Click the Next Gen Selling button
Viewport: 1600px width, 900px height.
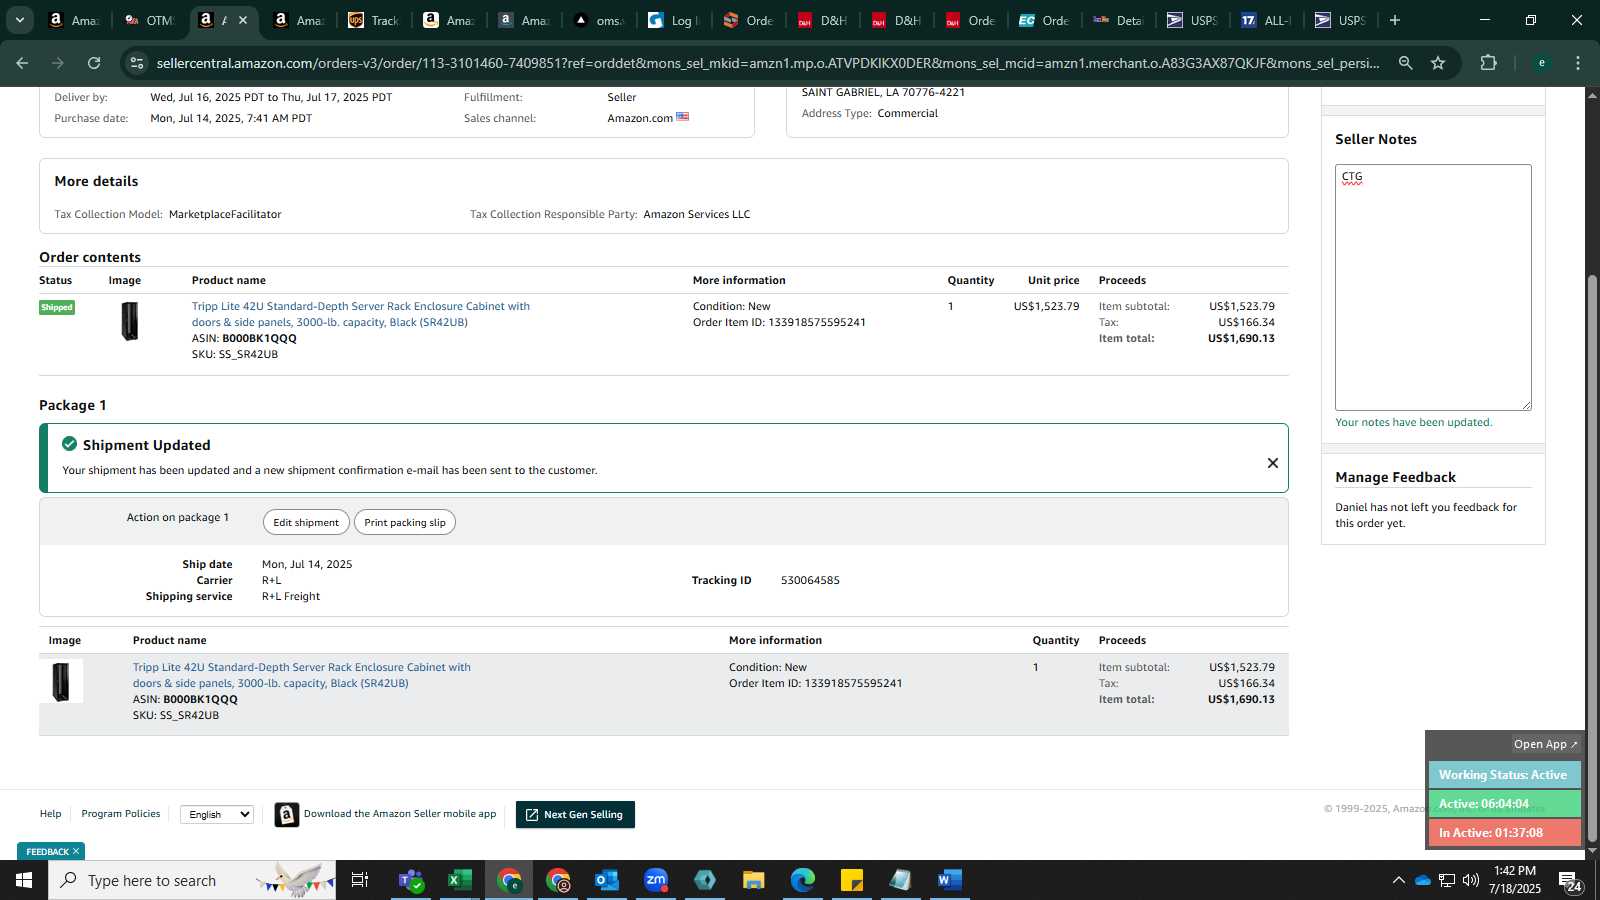[575, 815]
